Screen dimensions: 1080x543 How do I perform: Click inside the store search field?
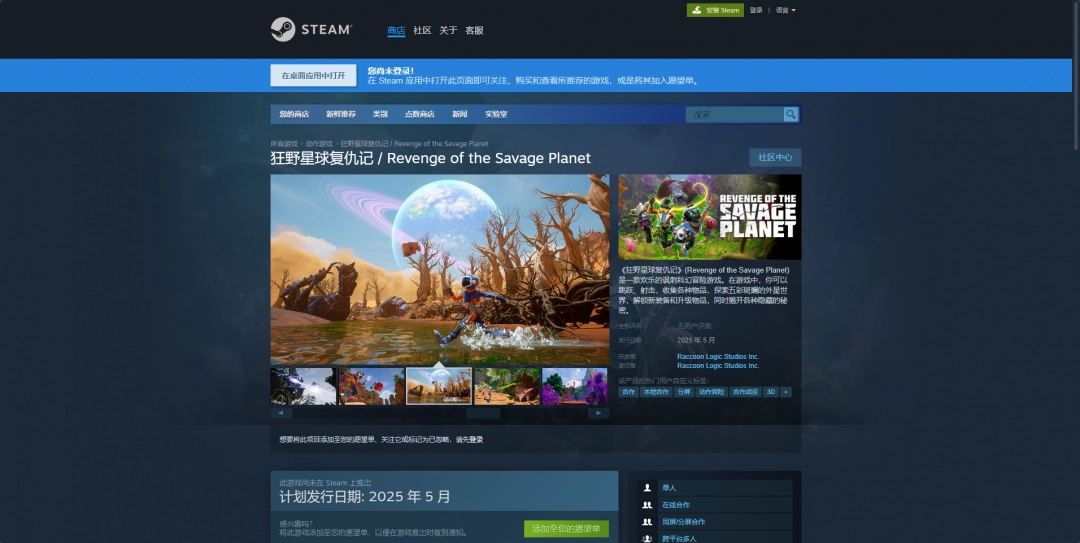pos(735,114)
